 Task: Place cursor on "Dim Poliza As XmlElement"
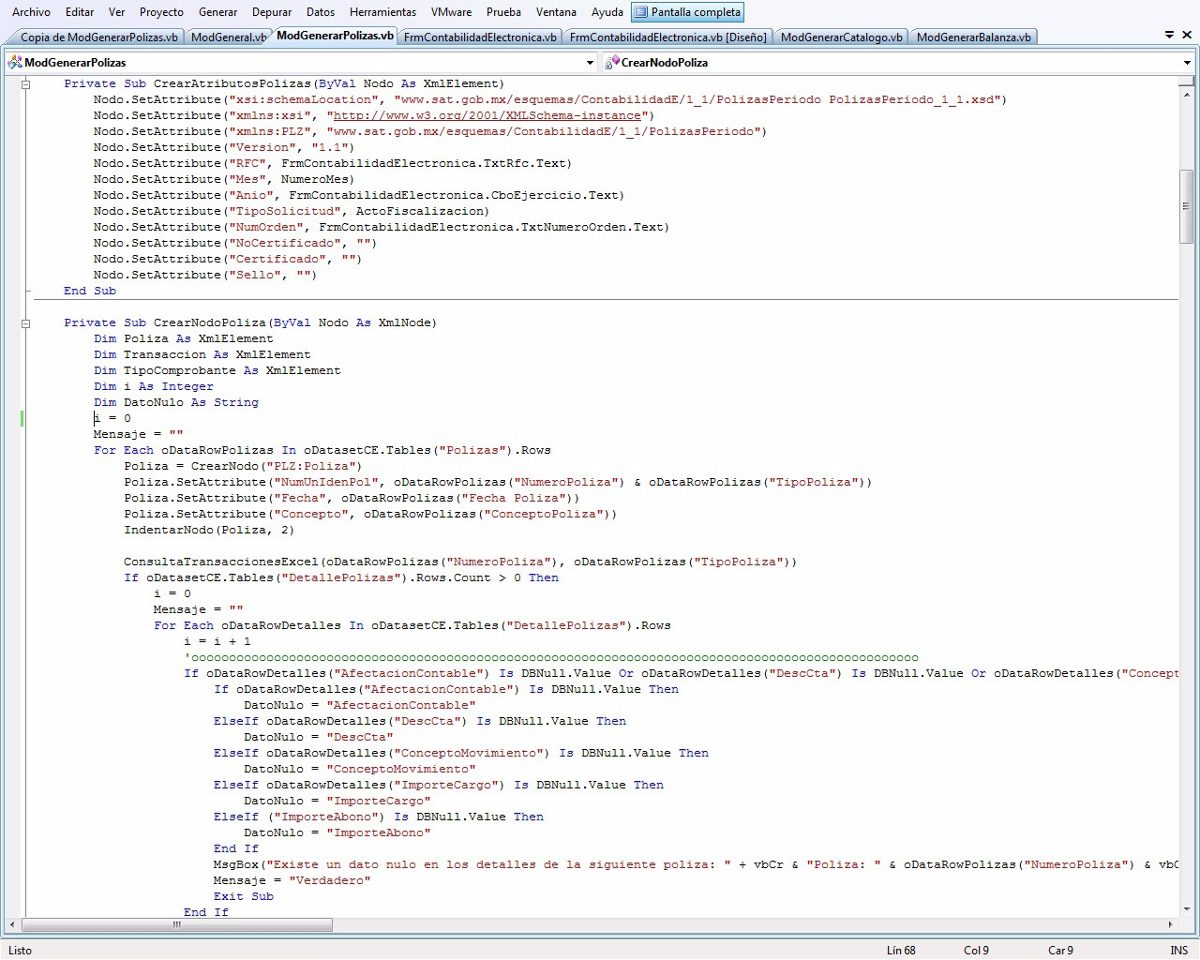184,339
